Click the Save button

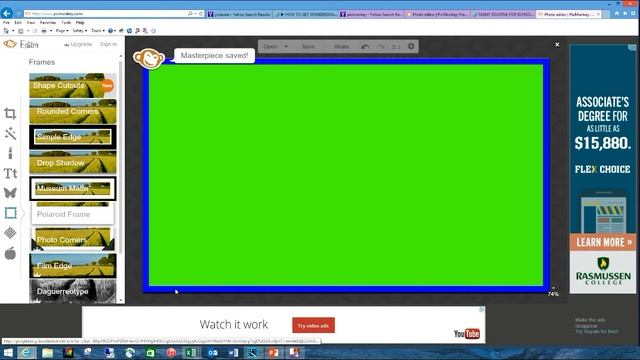point(309,47)
